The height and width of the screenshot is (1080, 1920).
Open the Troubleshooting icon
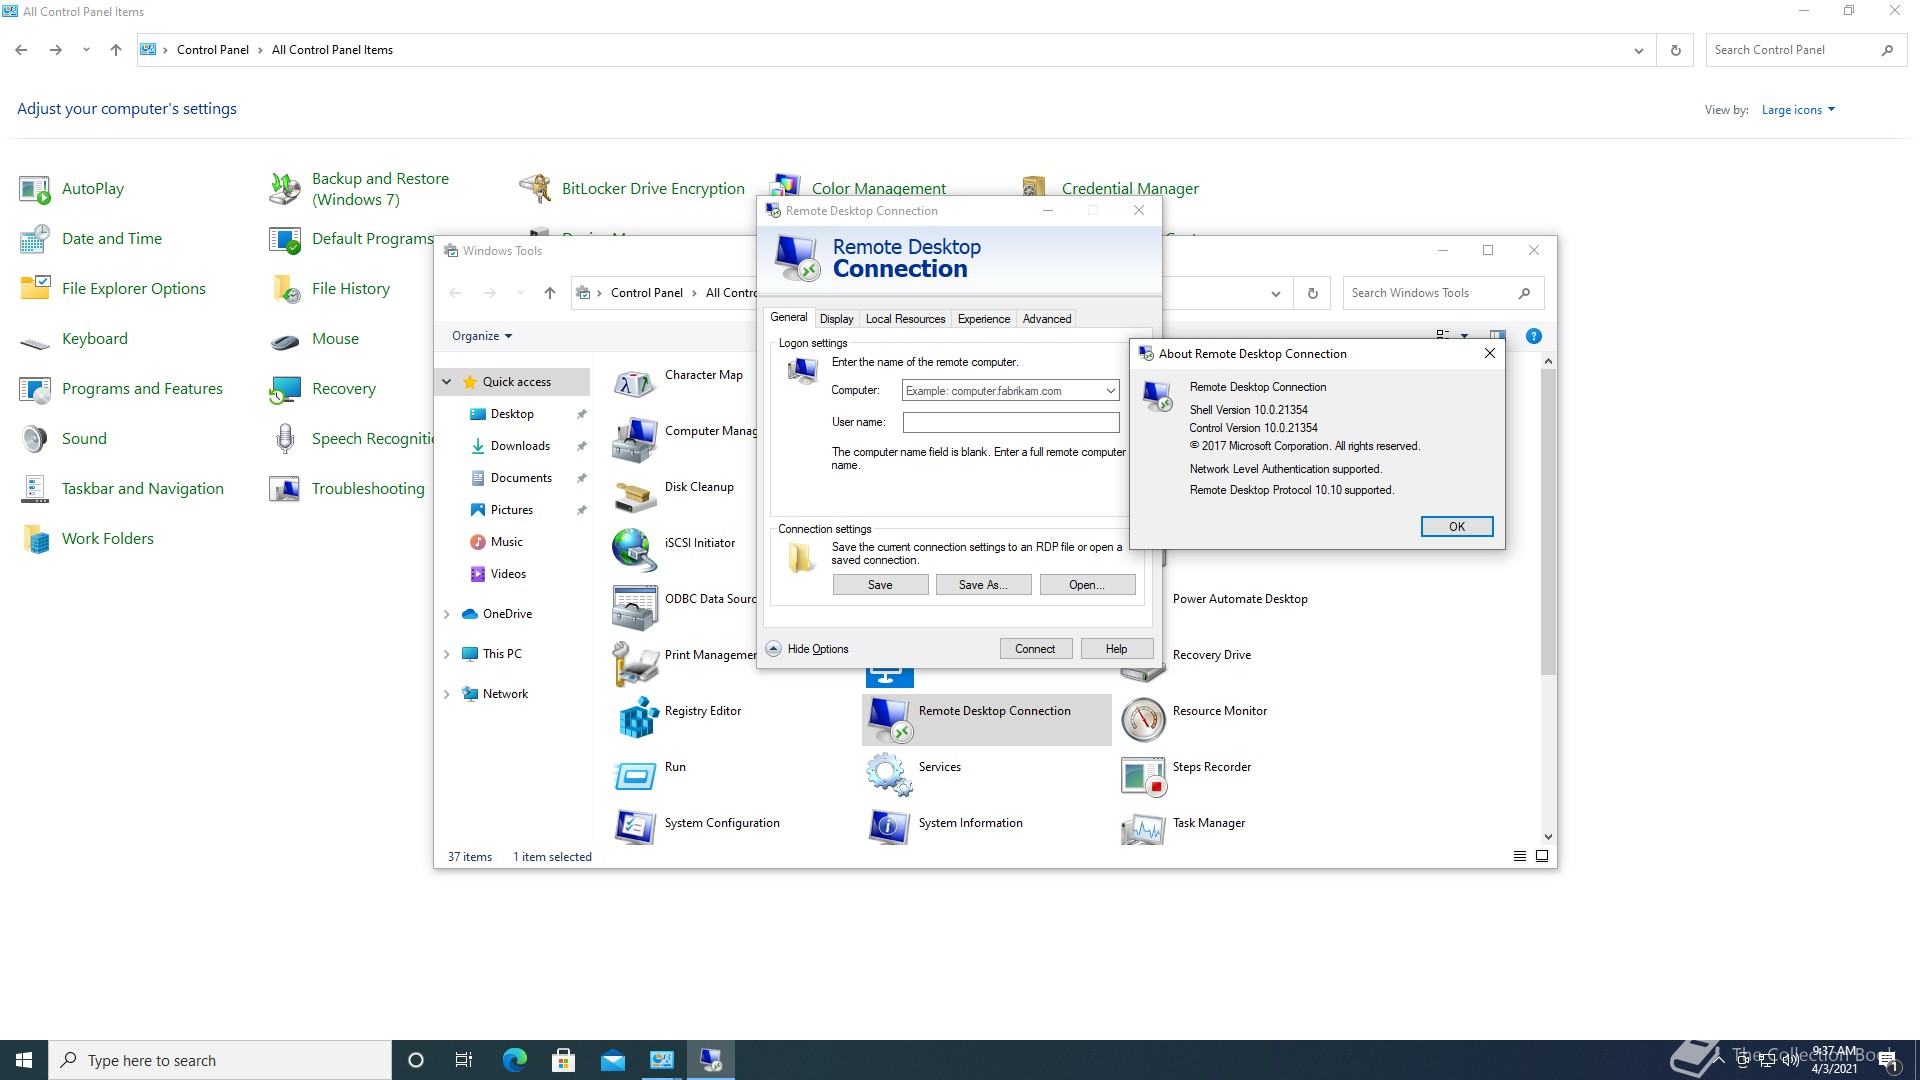click(285, 489)
